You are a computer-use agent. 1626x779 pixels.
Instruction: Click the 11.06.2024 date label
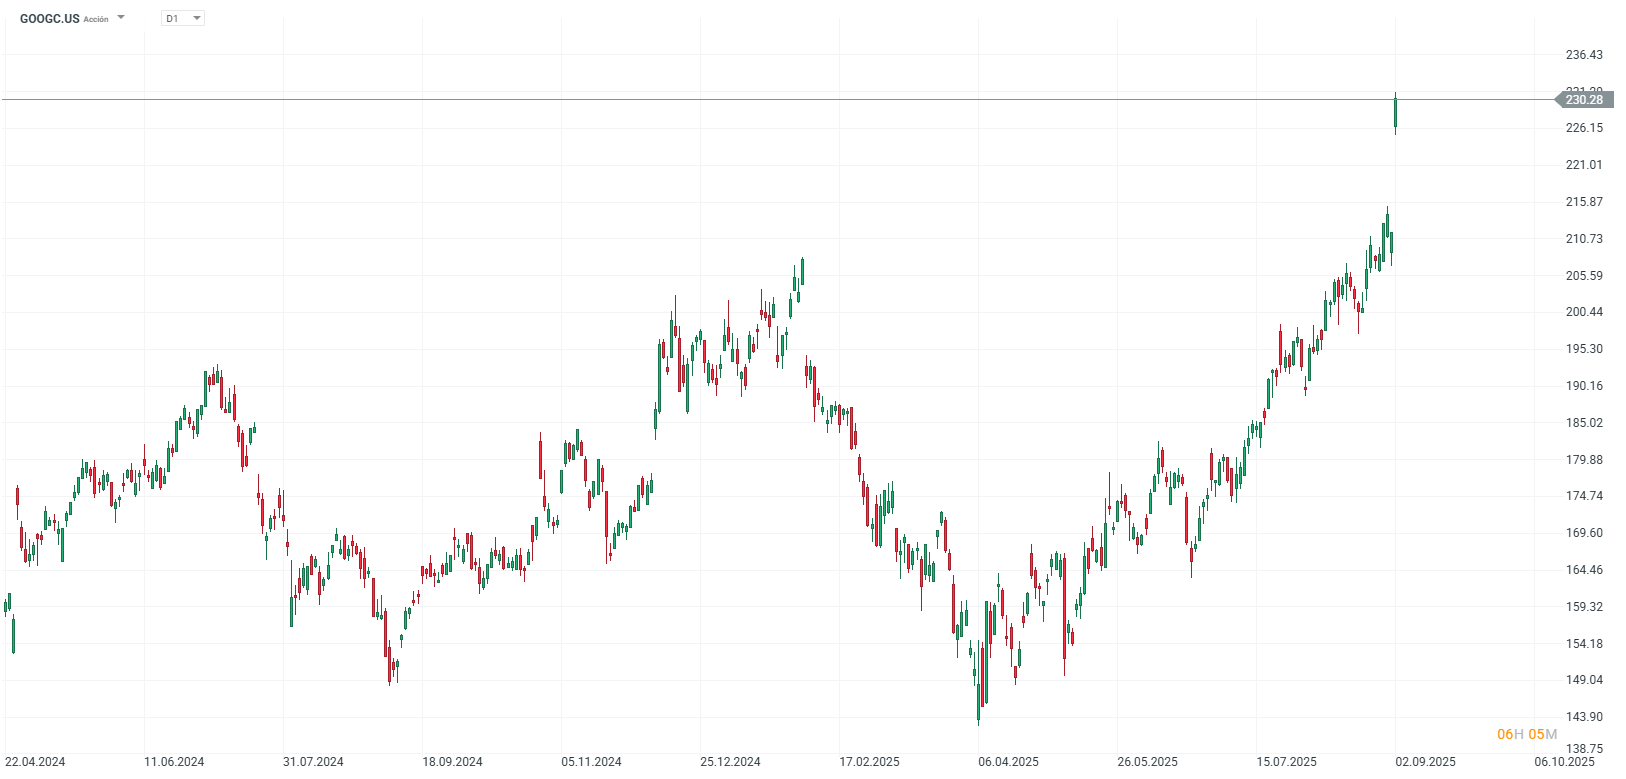pos(174,762)
